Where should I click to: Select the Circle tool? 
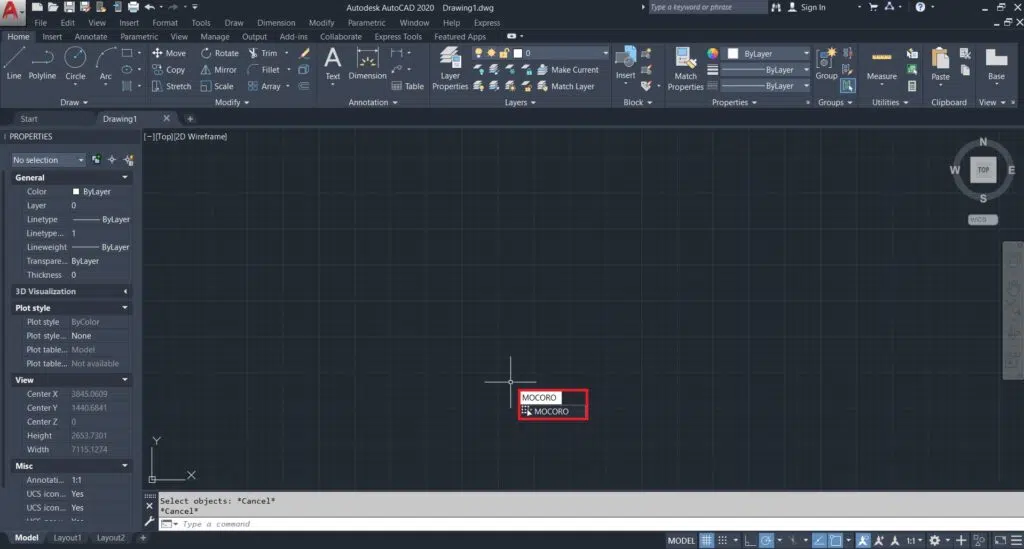[x=75, y=62]
